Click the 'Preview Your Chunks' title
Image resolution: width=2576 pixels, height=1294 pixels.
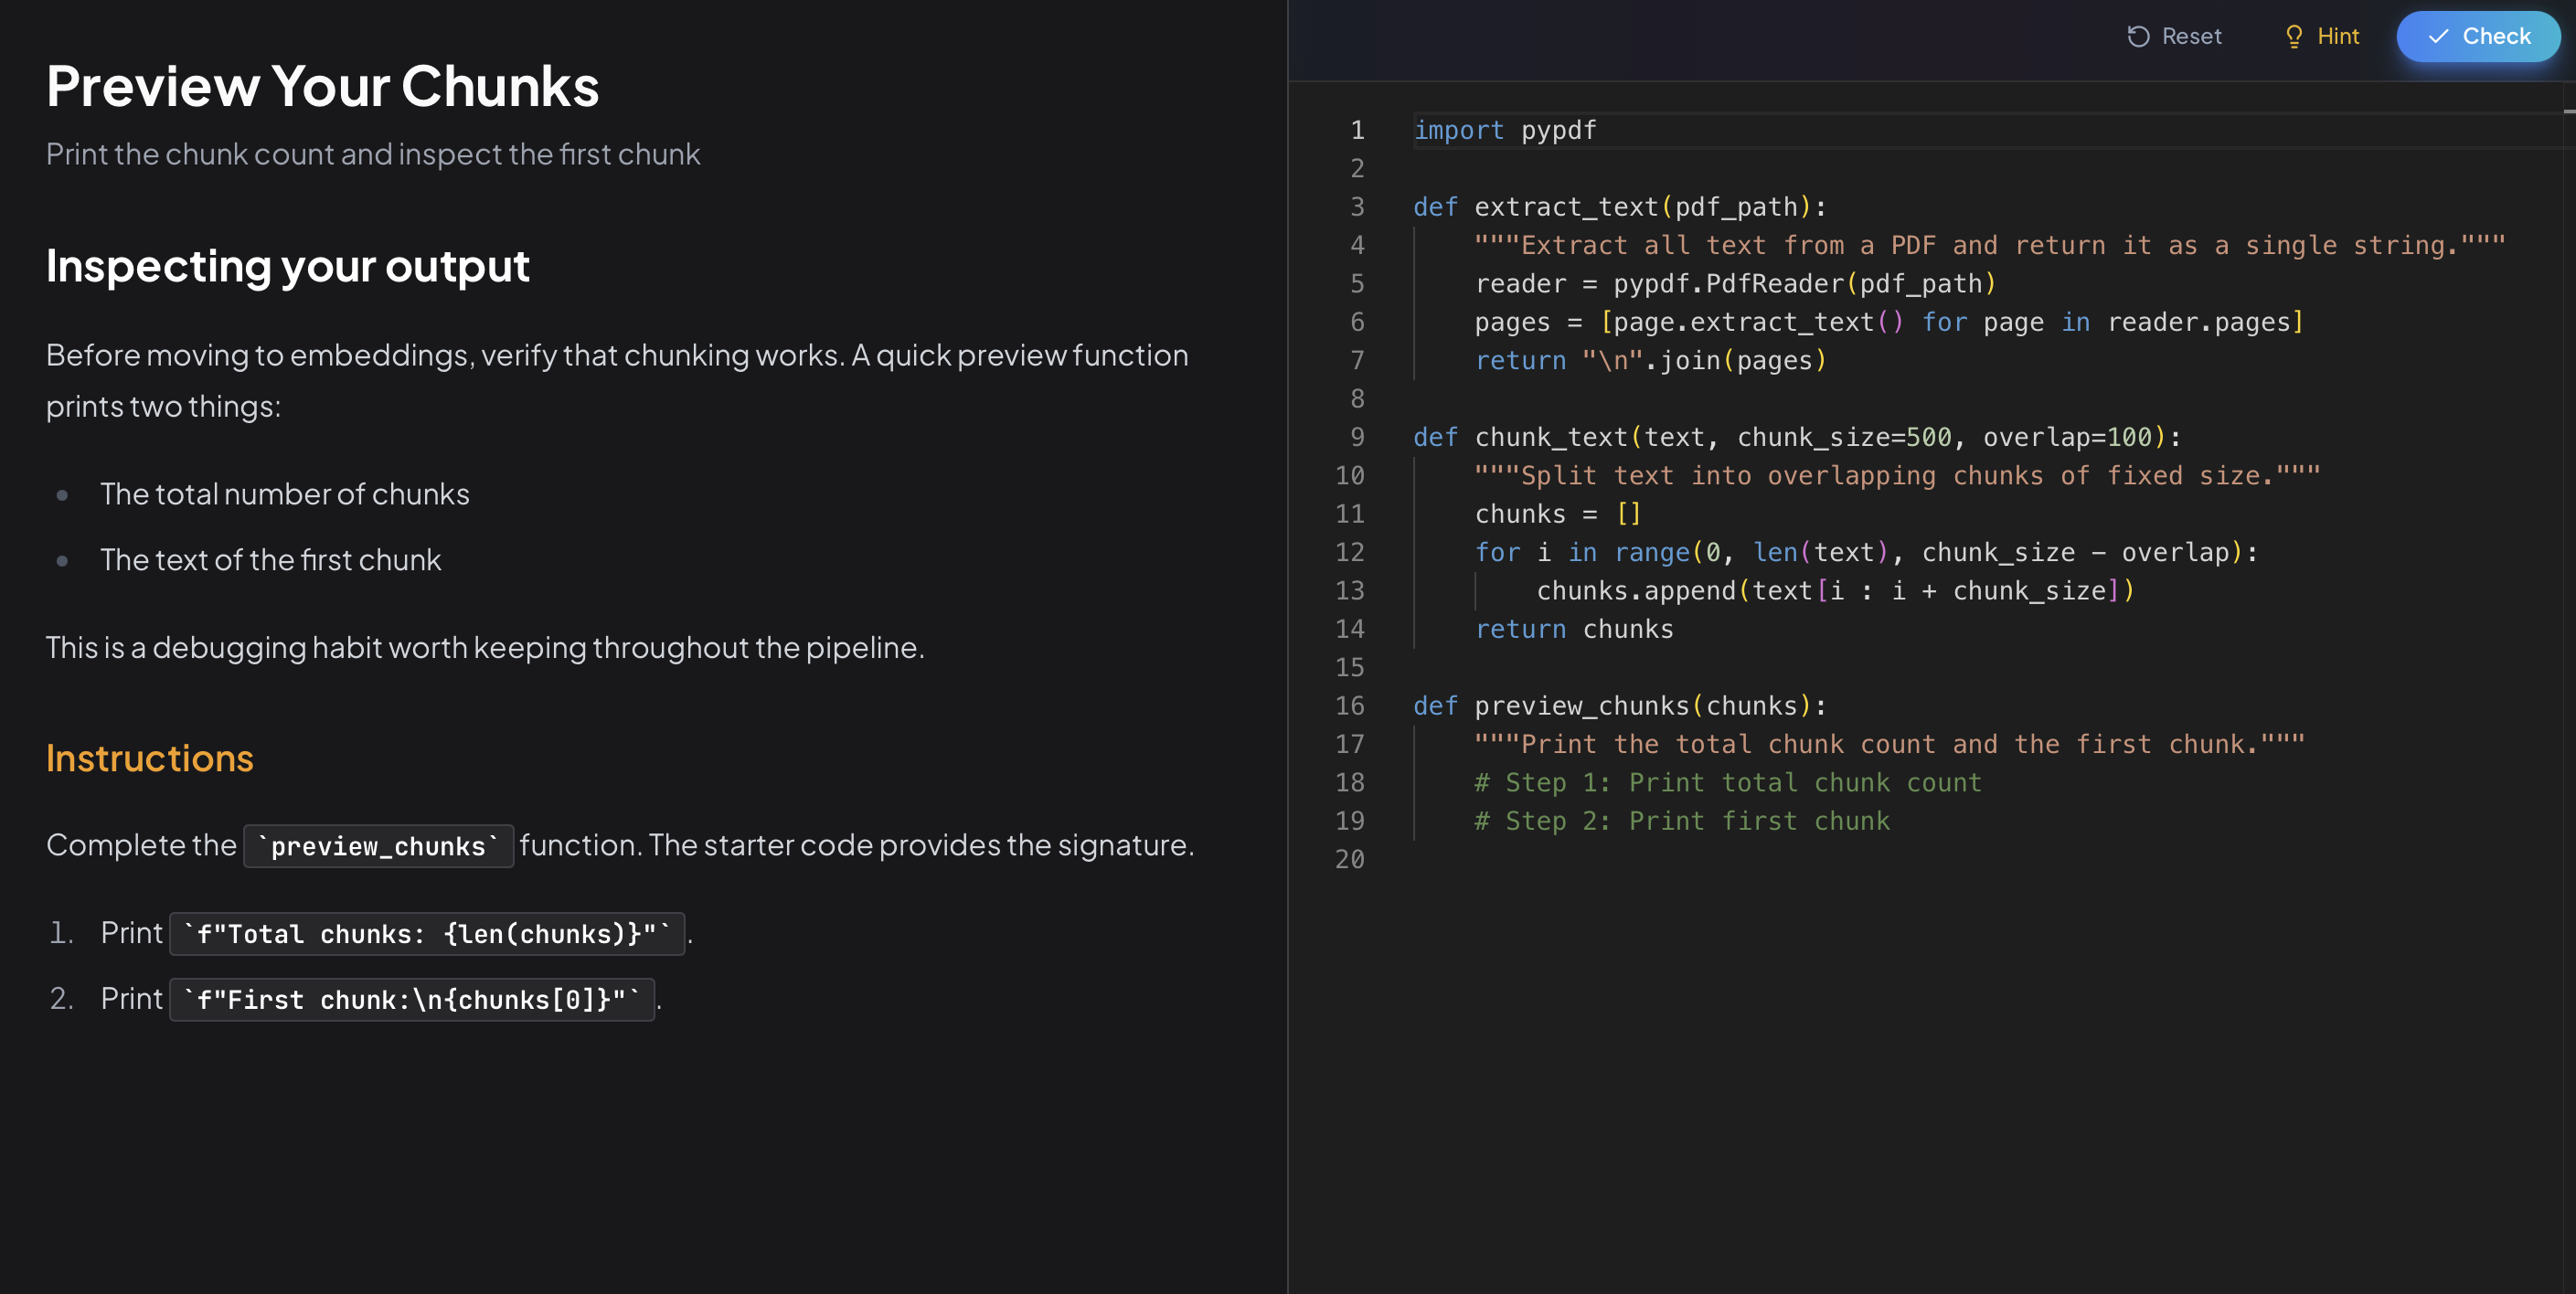click(x=322, y=87)
